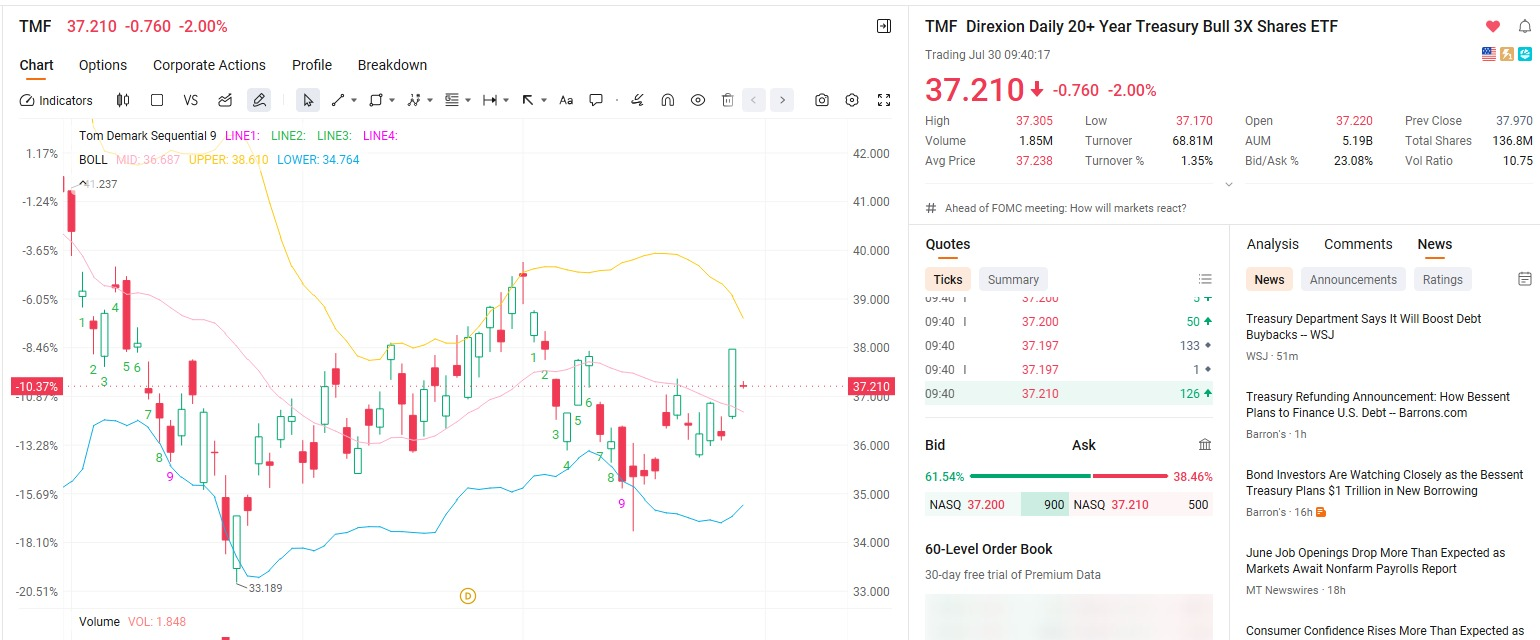Open chart settings hexagon gear icon
The width and height of the screenshot is (1540, 640).
(x=852, y=100)
